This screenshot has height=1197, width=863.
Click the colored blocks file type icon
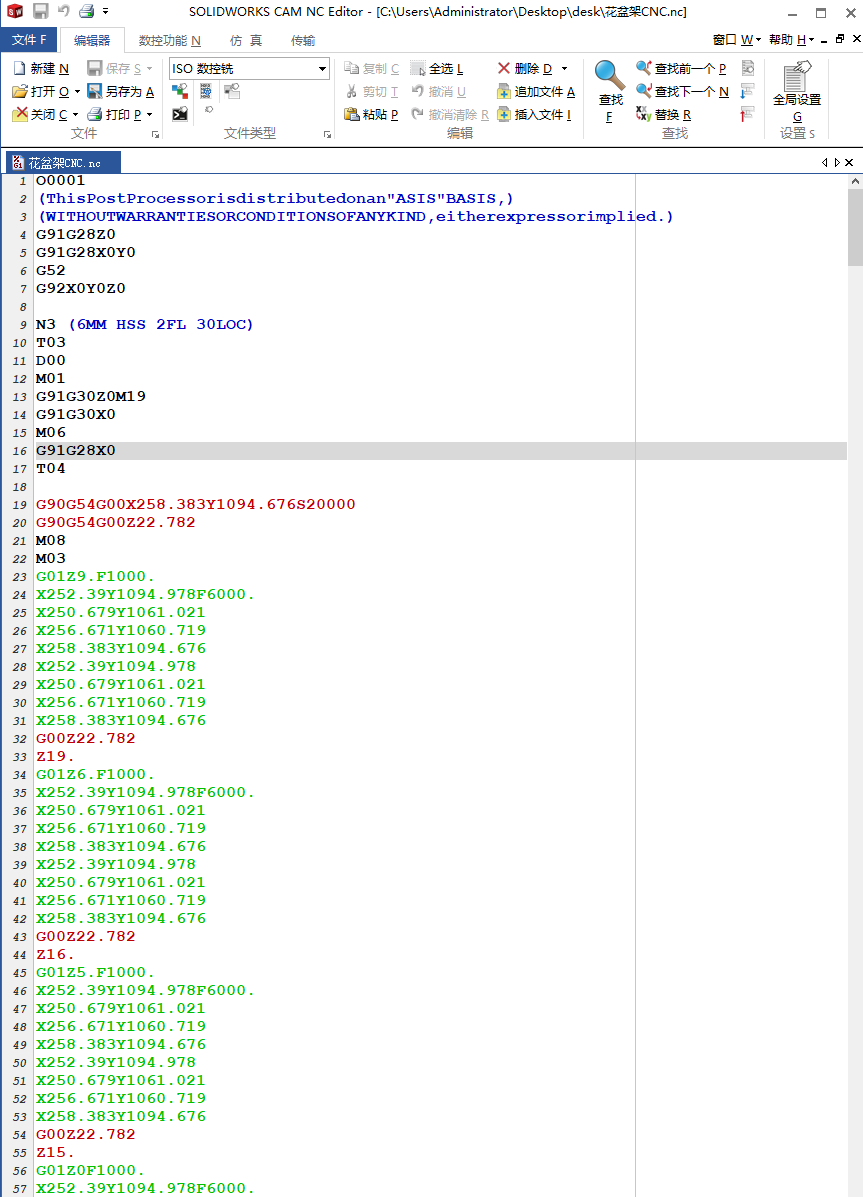coord(179,92)
